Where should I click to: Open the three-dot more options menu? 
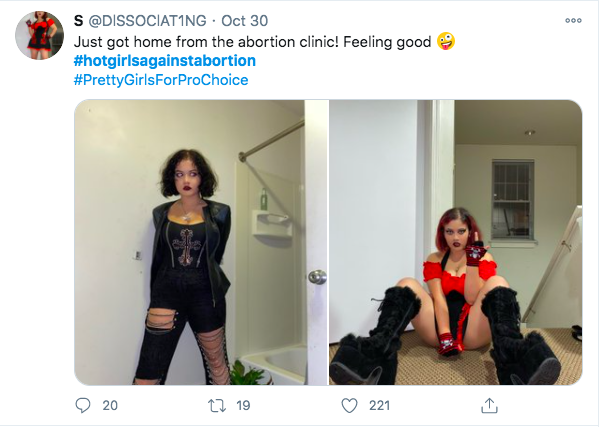pos(573,21)
